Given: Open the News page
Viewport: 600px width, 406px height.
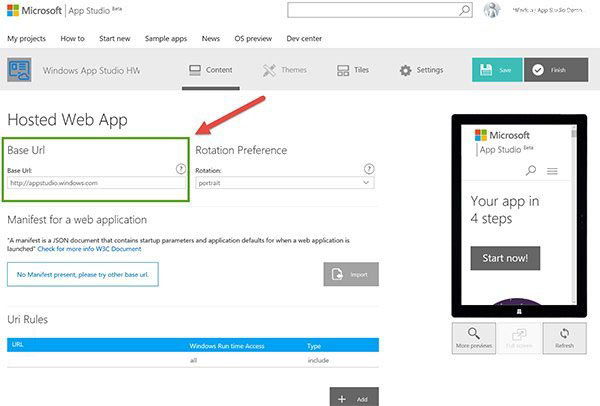Looking at the screenshot, I should [x=210, y=39].
